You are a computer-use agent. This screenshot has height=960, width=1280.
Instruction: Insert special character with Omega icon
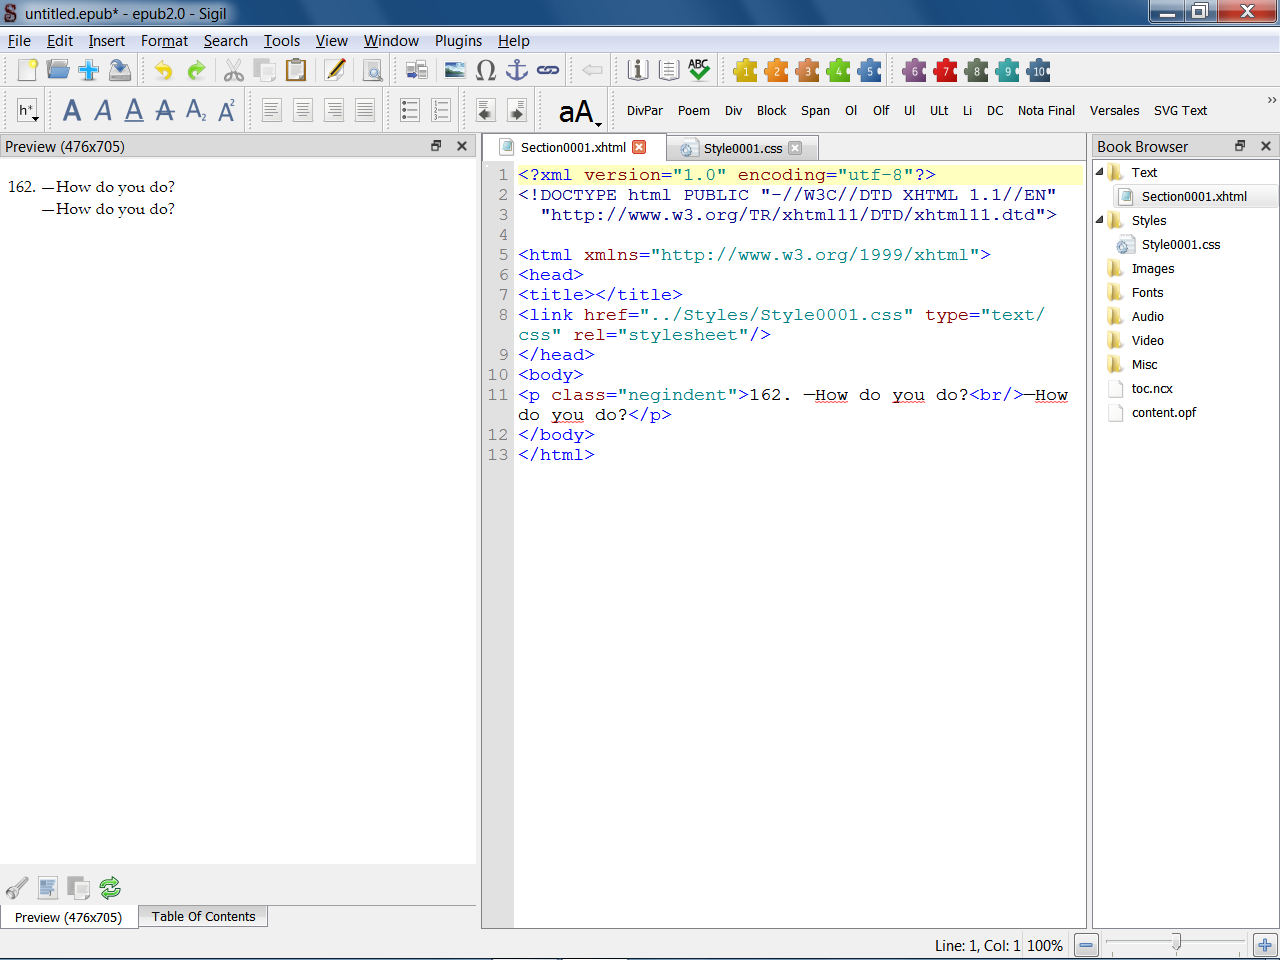click(486, 70)
